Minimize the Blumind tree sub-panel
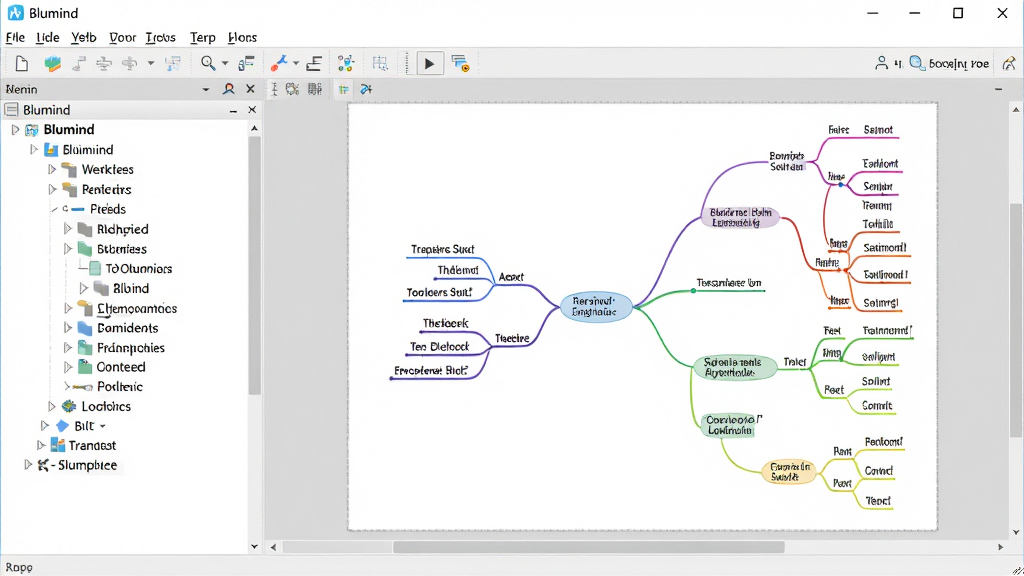 [x=233, y=111]
